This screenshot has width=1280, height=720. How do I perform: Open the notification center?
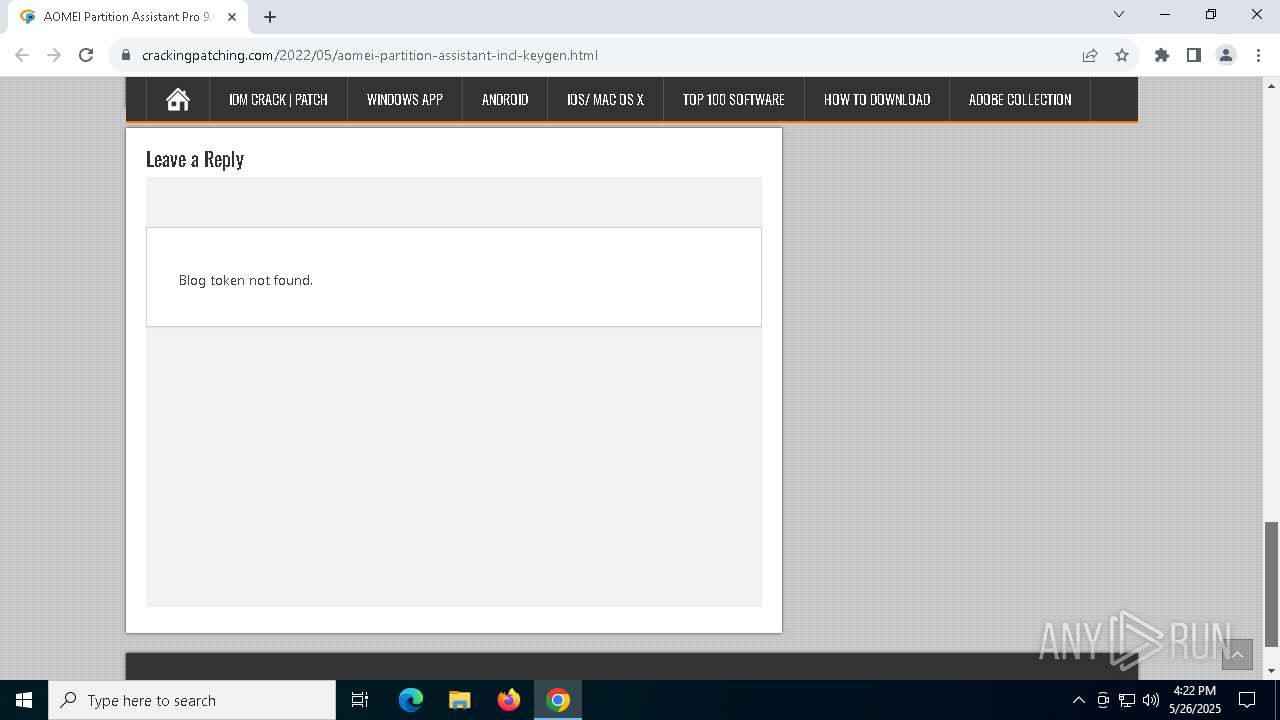1247,700
